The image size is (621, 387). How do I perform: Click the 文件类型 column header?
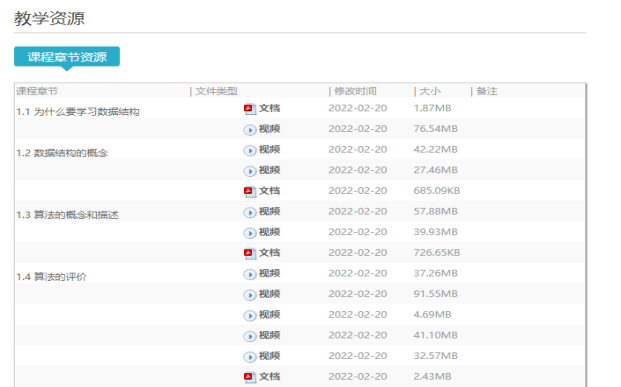(216, 91)
